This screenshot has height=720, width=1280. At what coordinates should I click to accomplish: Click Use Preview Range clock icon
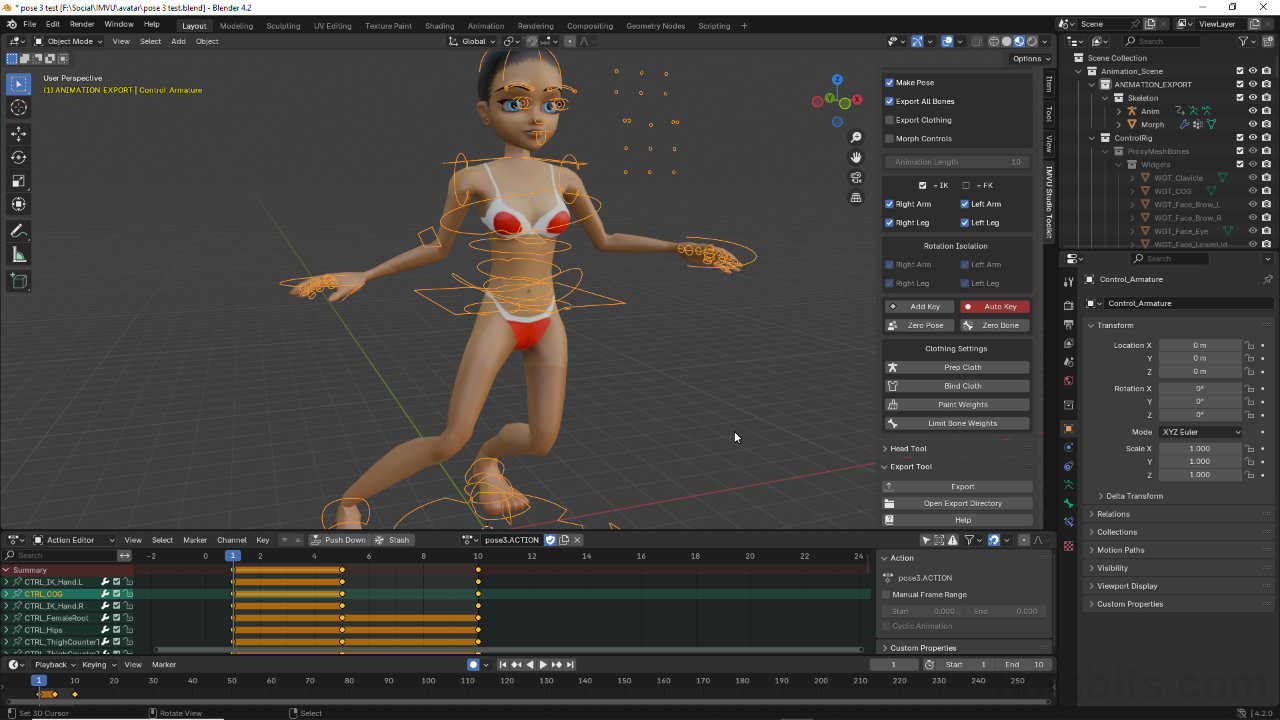[929, 664]
